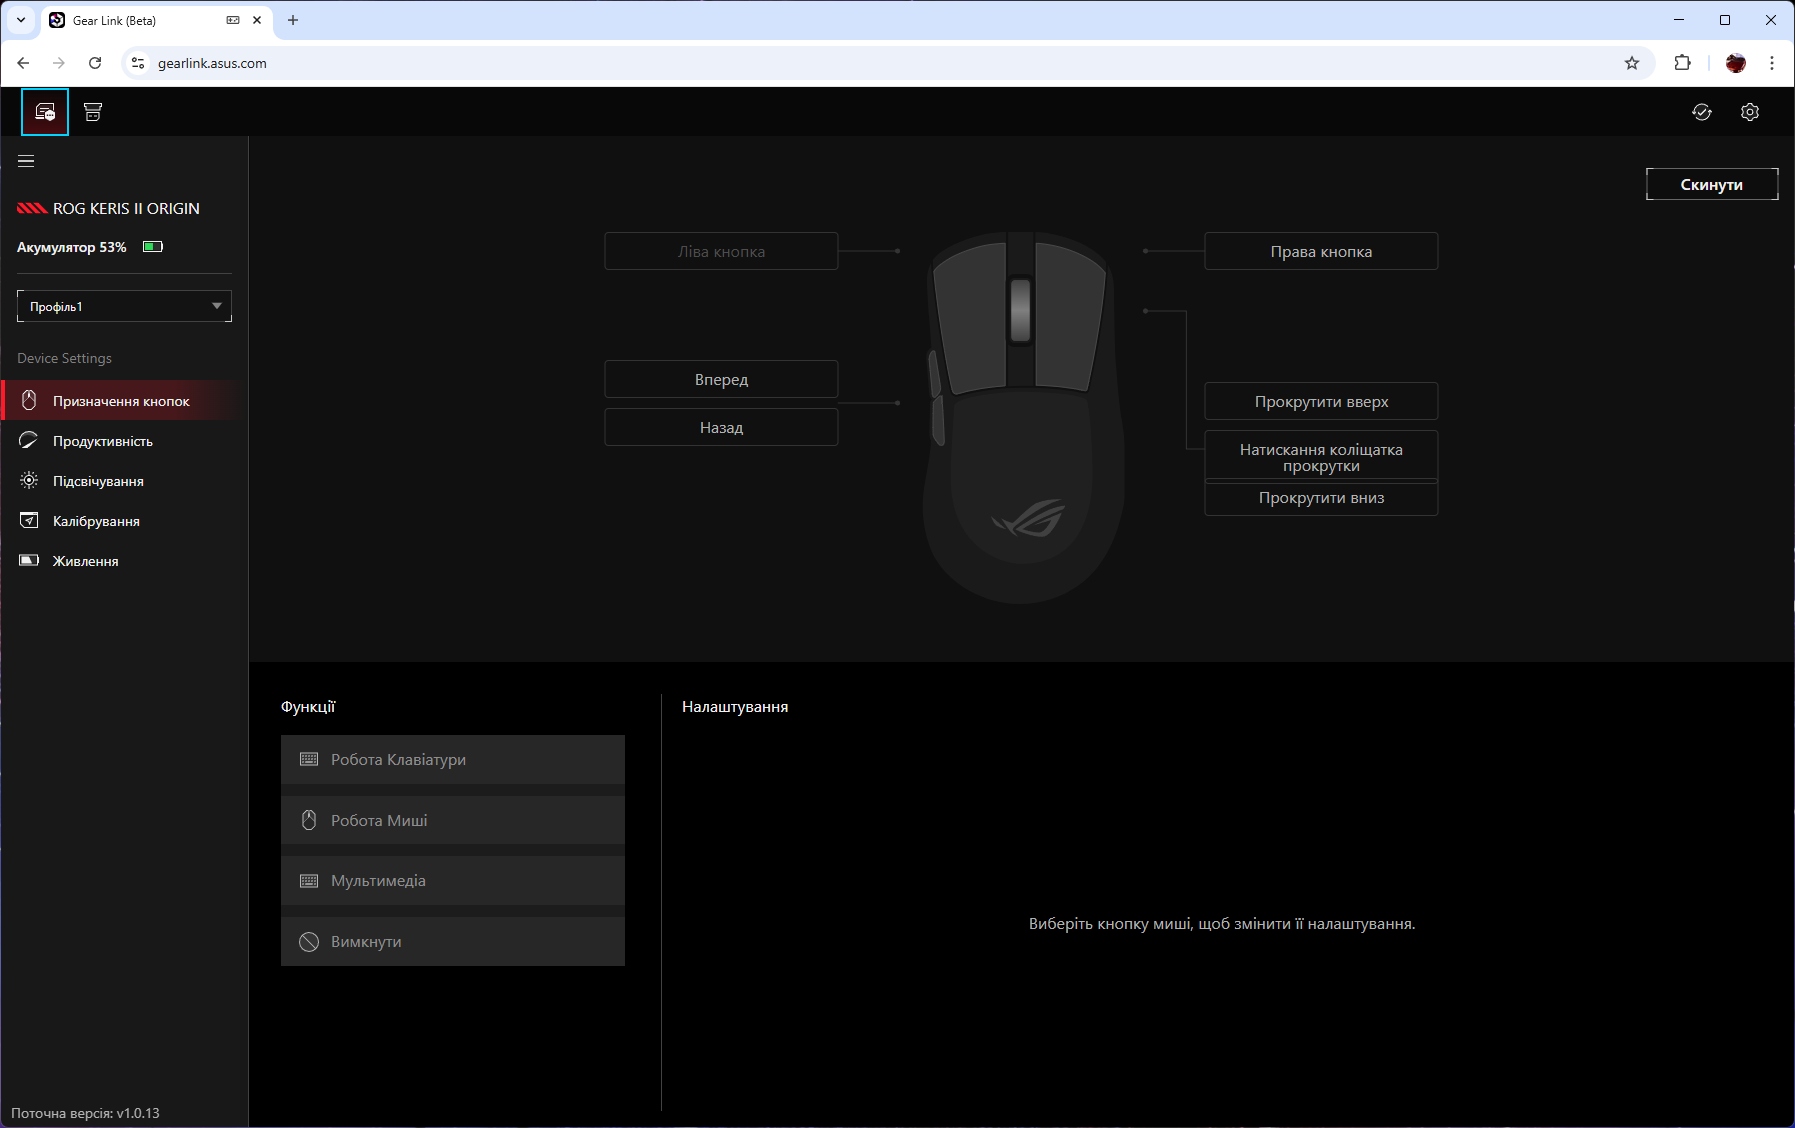
Task: Bookmark this page with star icon
Action: coord(1632,63)
